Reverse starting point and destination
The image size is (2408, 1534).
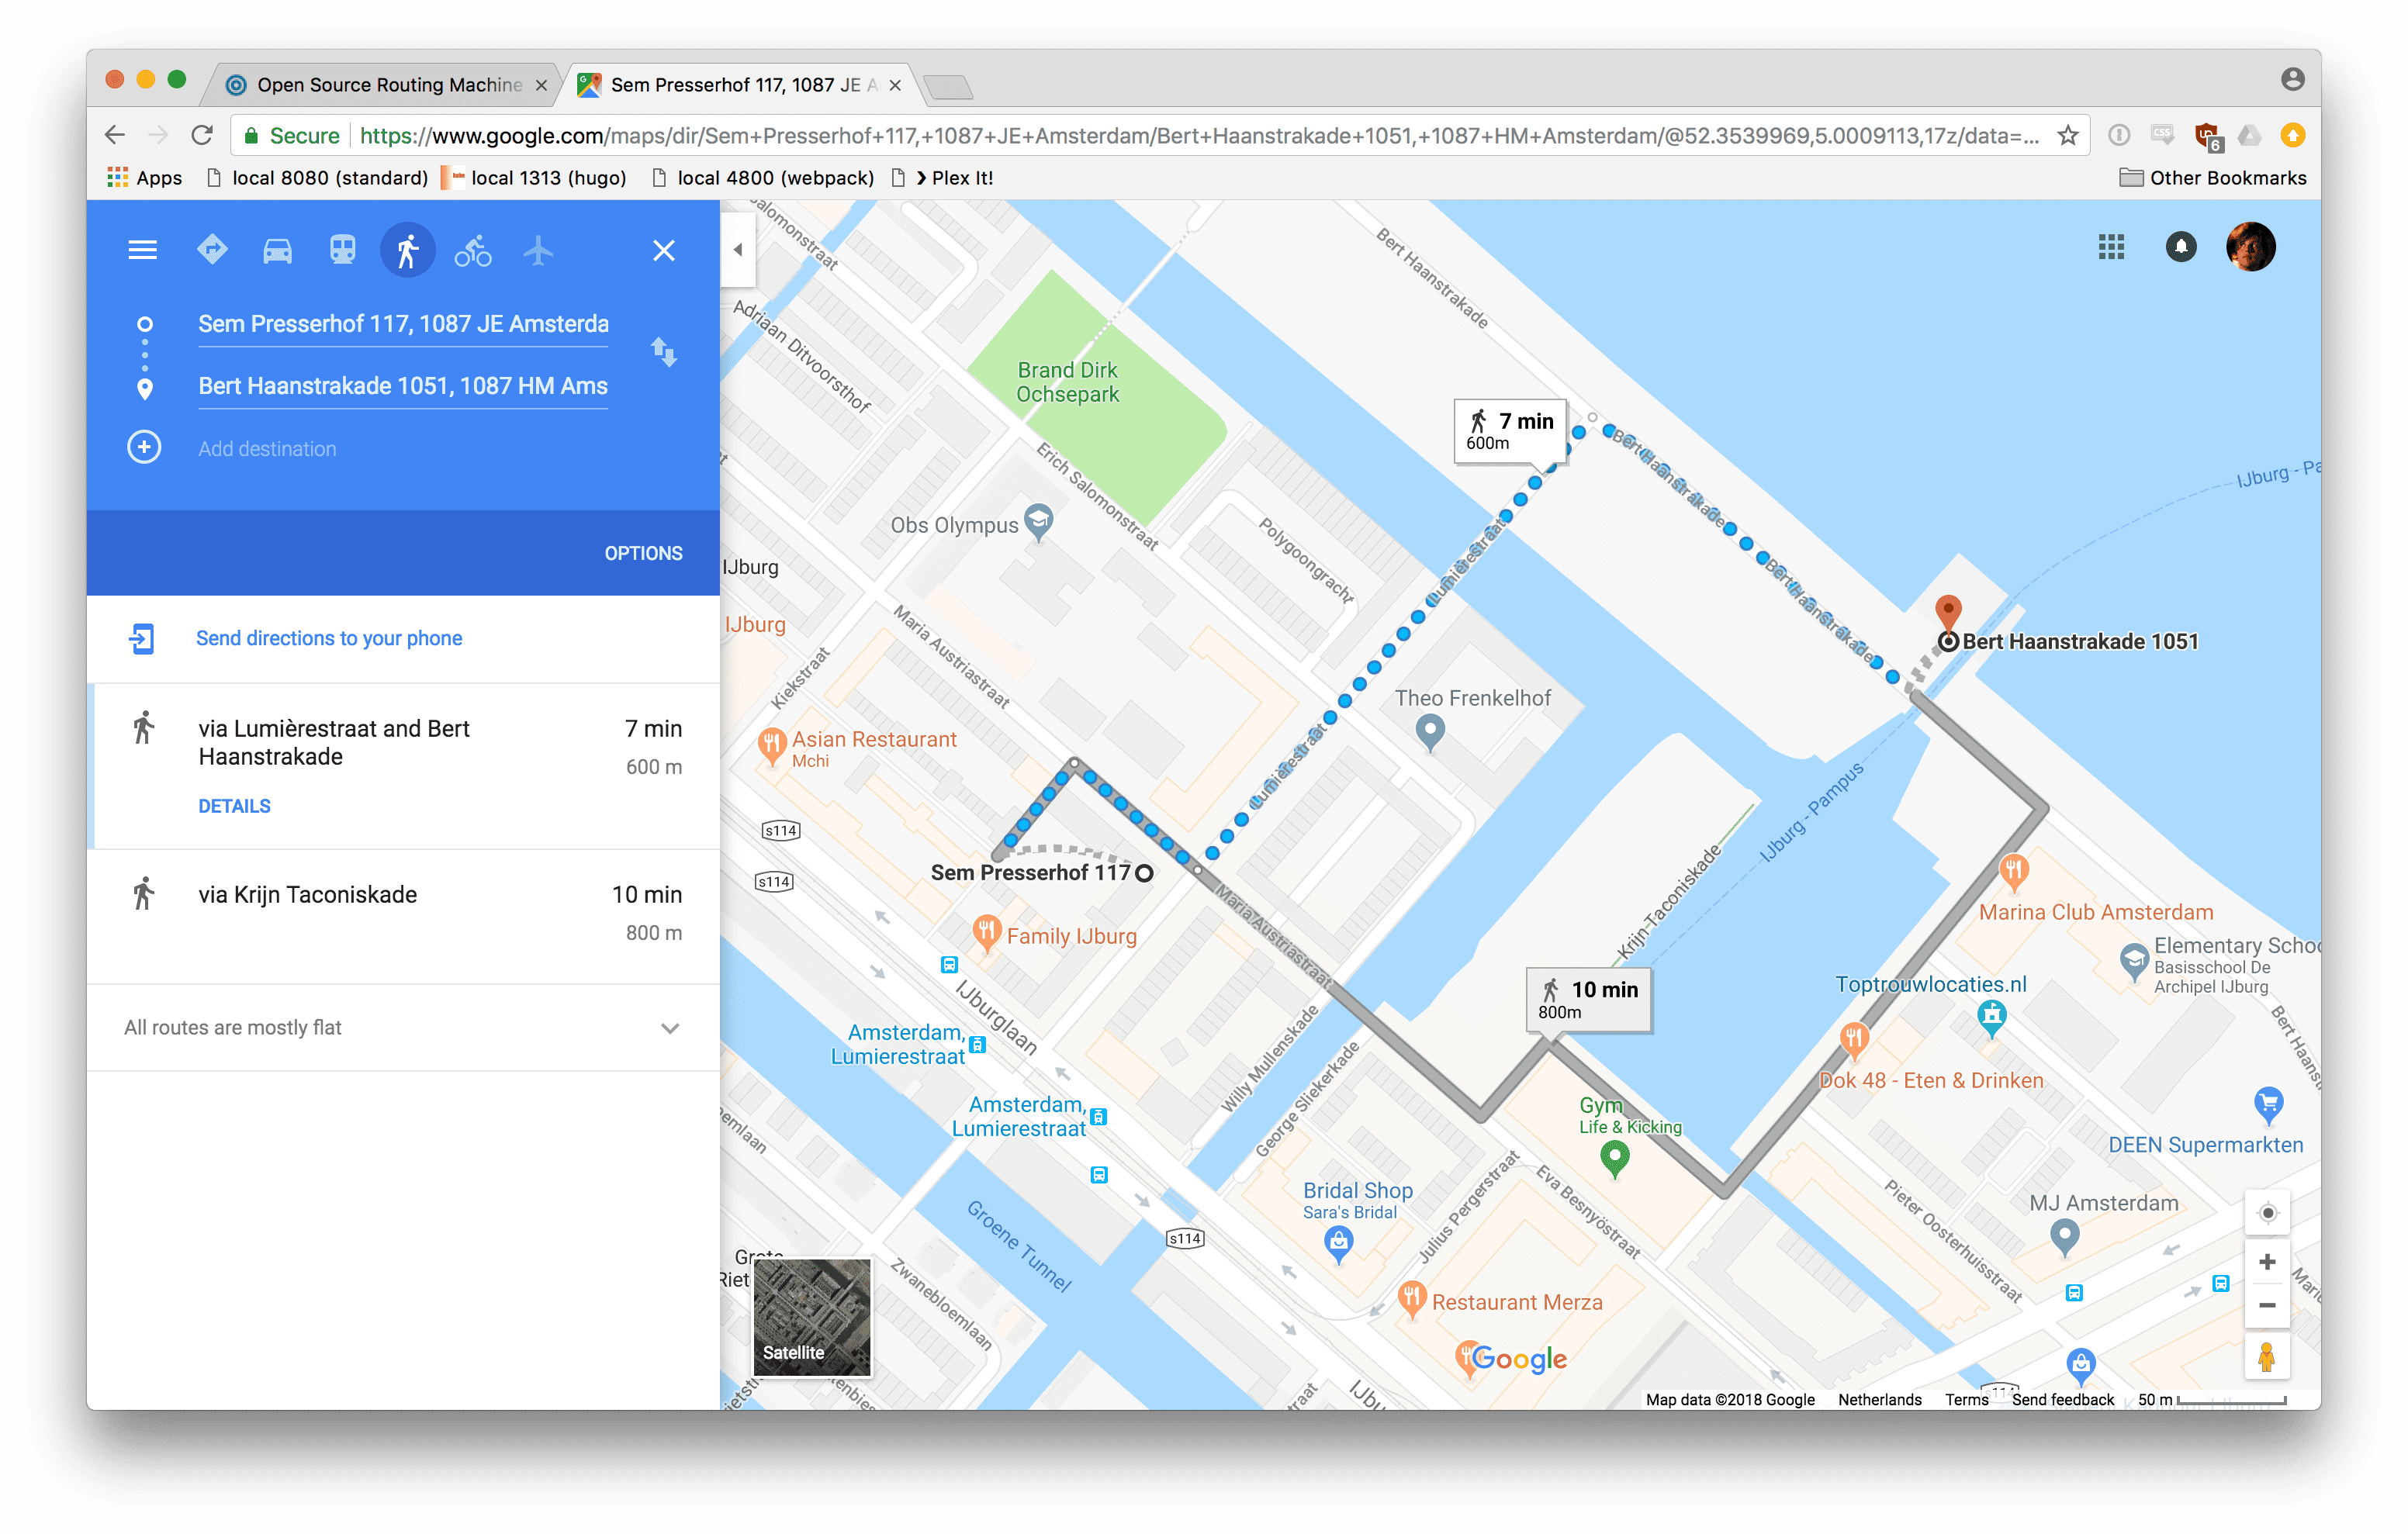[x=664, y=352]
